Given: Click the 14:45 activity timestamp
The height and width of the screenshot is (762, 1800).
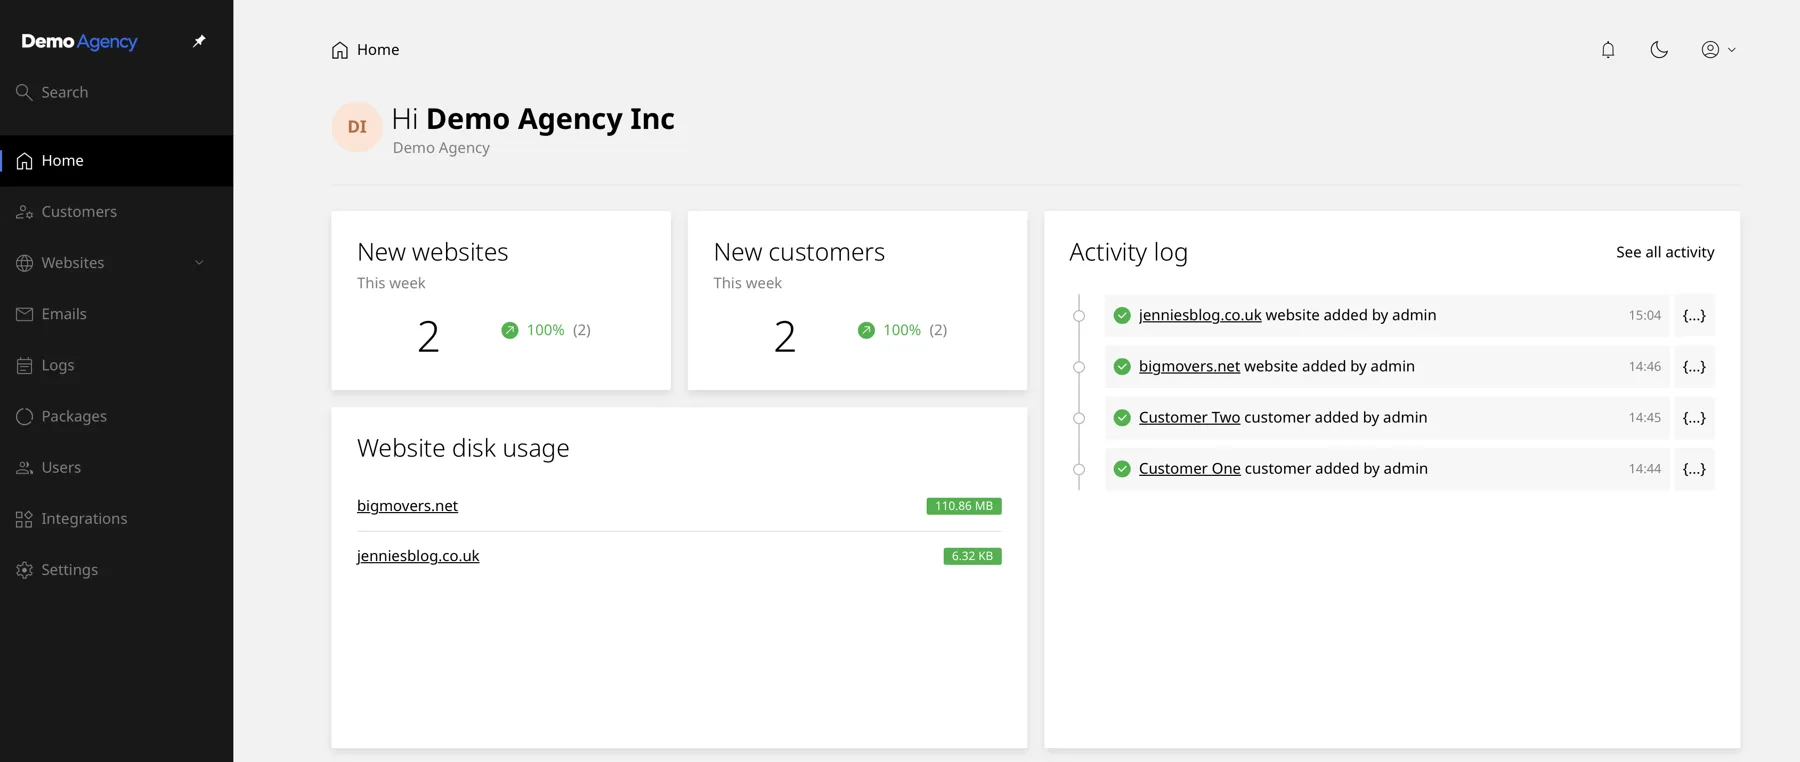Looking at the screenshot, I should click(1644, 417).
